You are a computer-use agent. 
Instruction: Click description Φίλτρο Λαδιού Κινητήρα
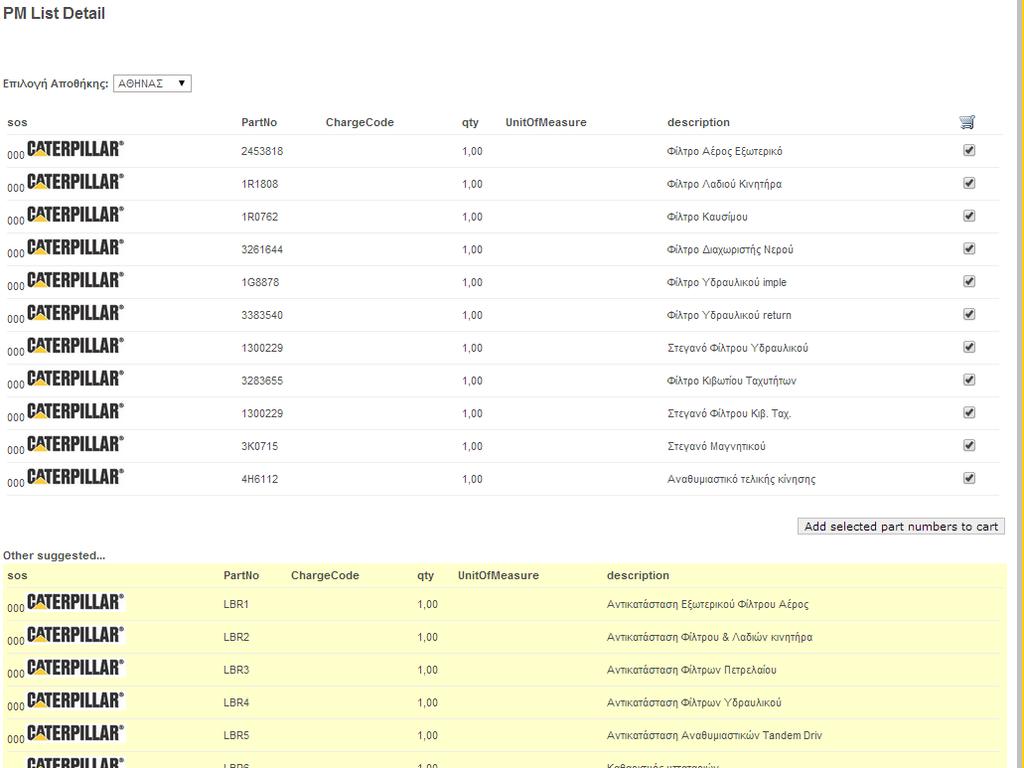click(724, 184)
